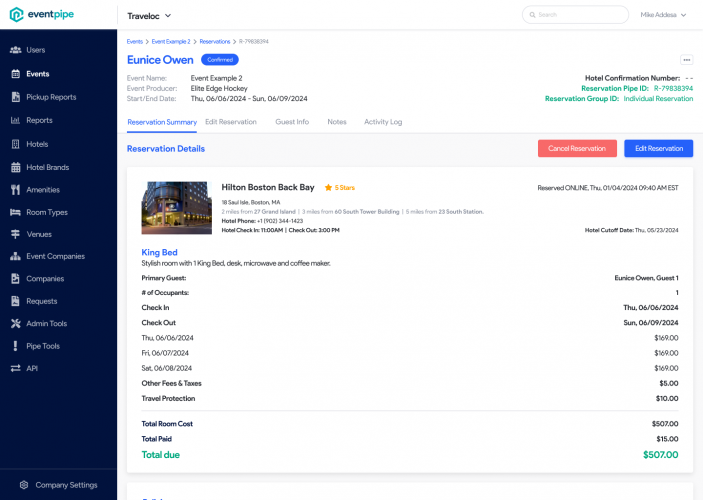Image resolution: width=703 pixels, height=500 pixels.
Task: Click the Reports chart icon
Action: click(x=16, y=120)
